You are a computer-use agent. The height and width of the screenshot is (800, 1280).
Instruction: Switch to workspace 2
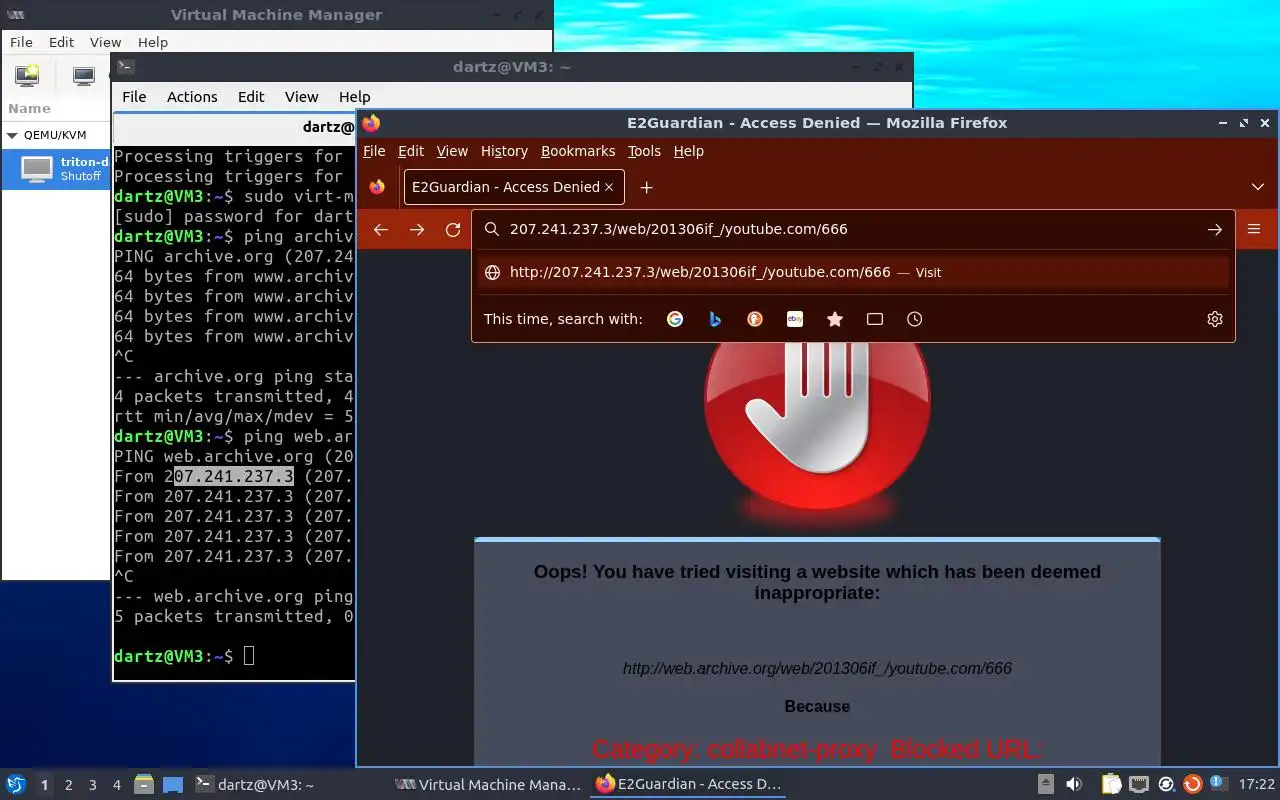(68, 785)
